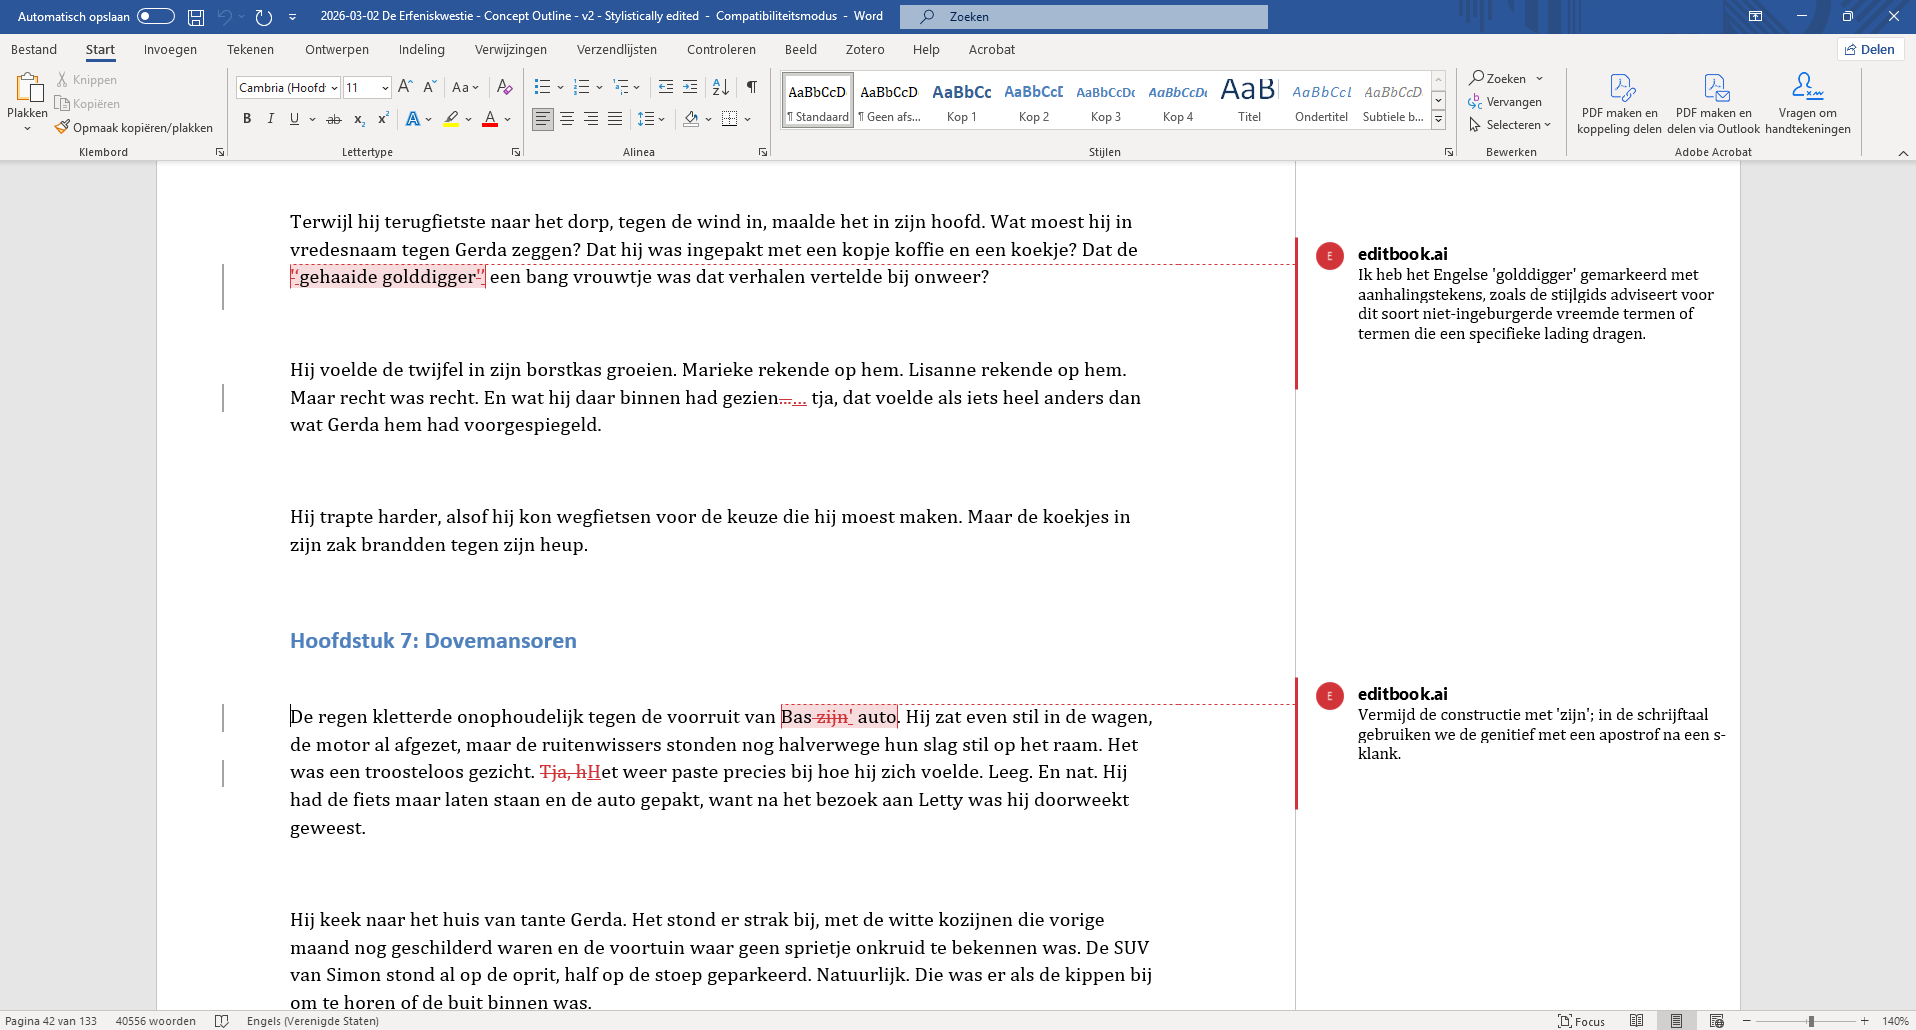1916x1030 pixels.
Task: Collapse the ribbon with the chevron
Action: pyautogui.click(x=1903, y=153)
